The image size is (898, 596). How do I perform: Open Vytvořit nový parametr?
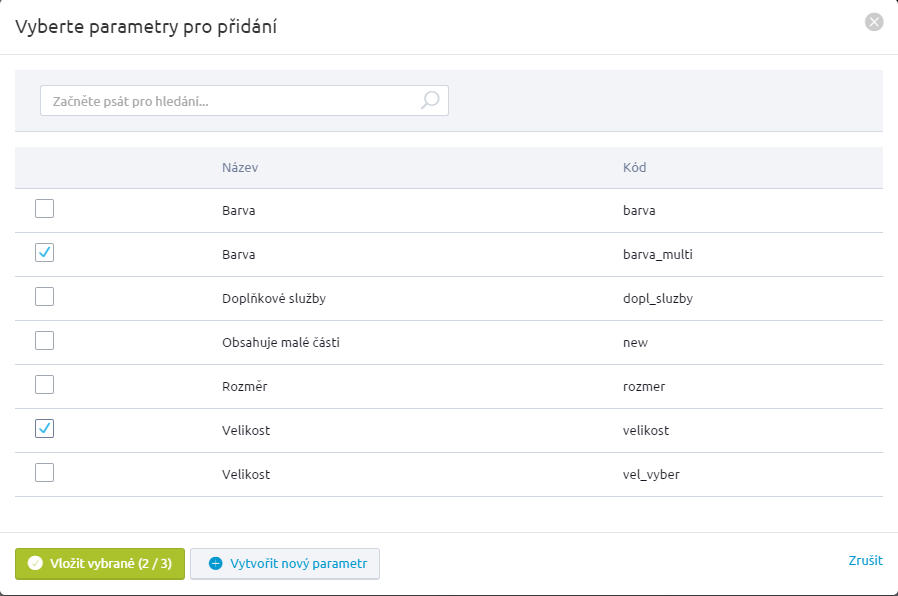tap(285, 564)
